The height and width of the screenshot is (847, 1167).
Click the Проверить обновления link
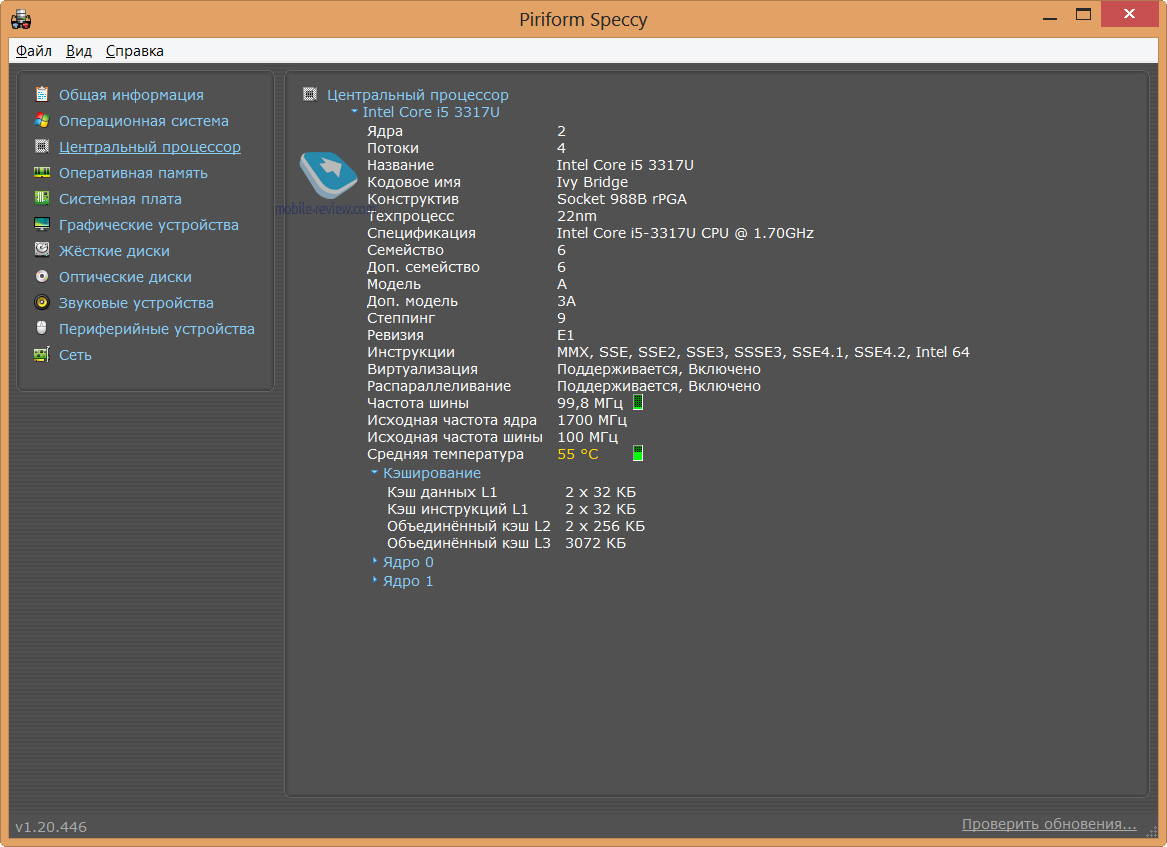click(1049, 824)
